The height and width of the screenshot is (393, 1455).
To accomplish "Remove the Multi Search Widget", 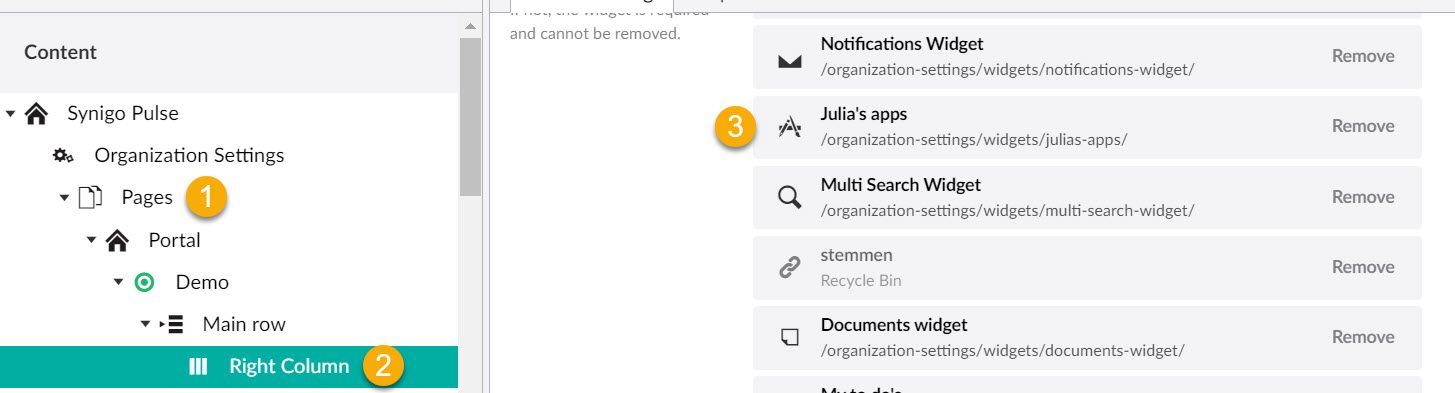I will (1363, 197).
